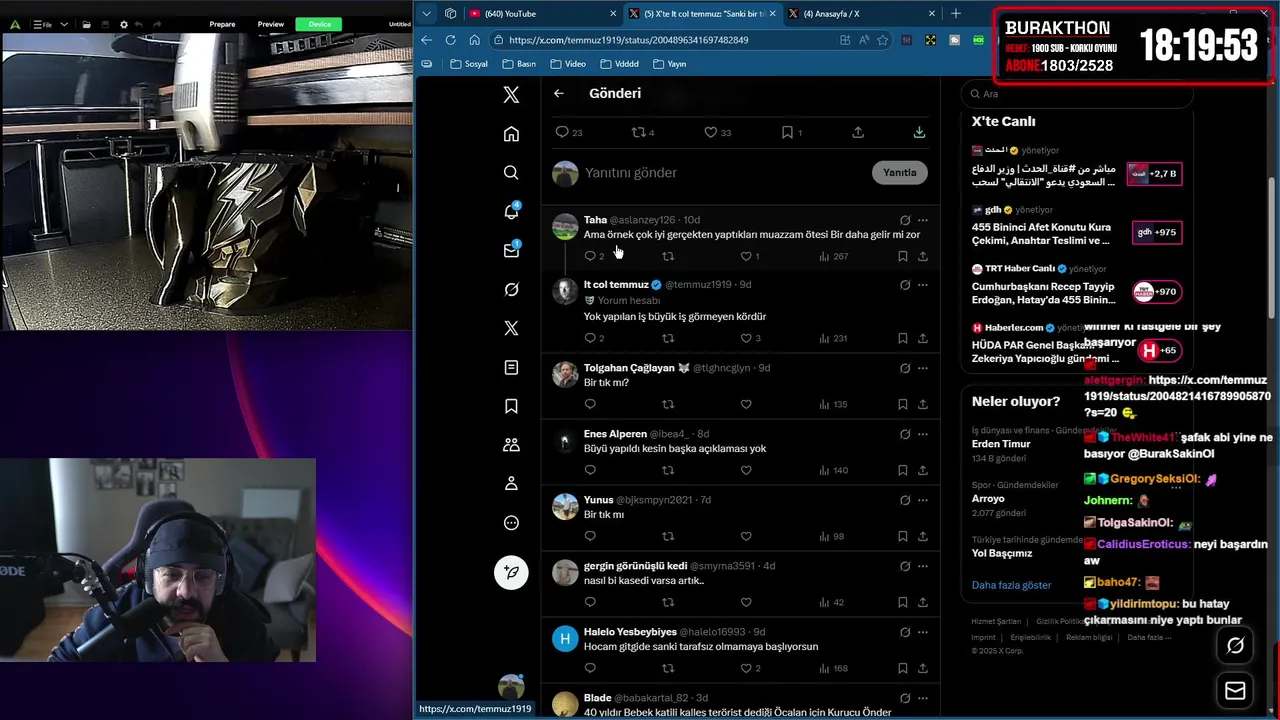Open more options on It col temmuz reply
1280x720 pixels.
(x=923, y=285)
